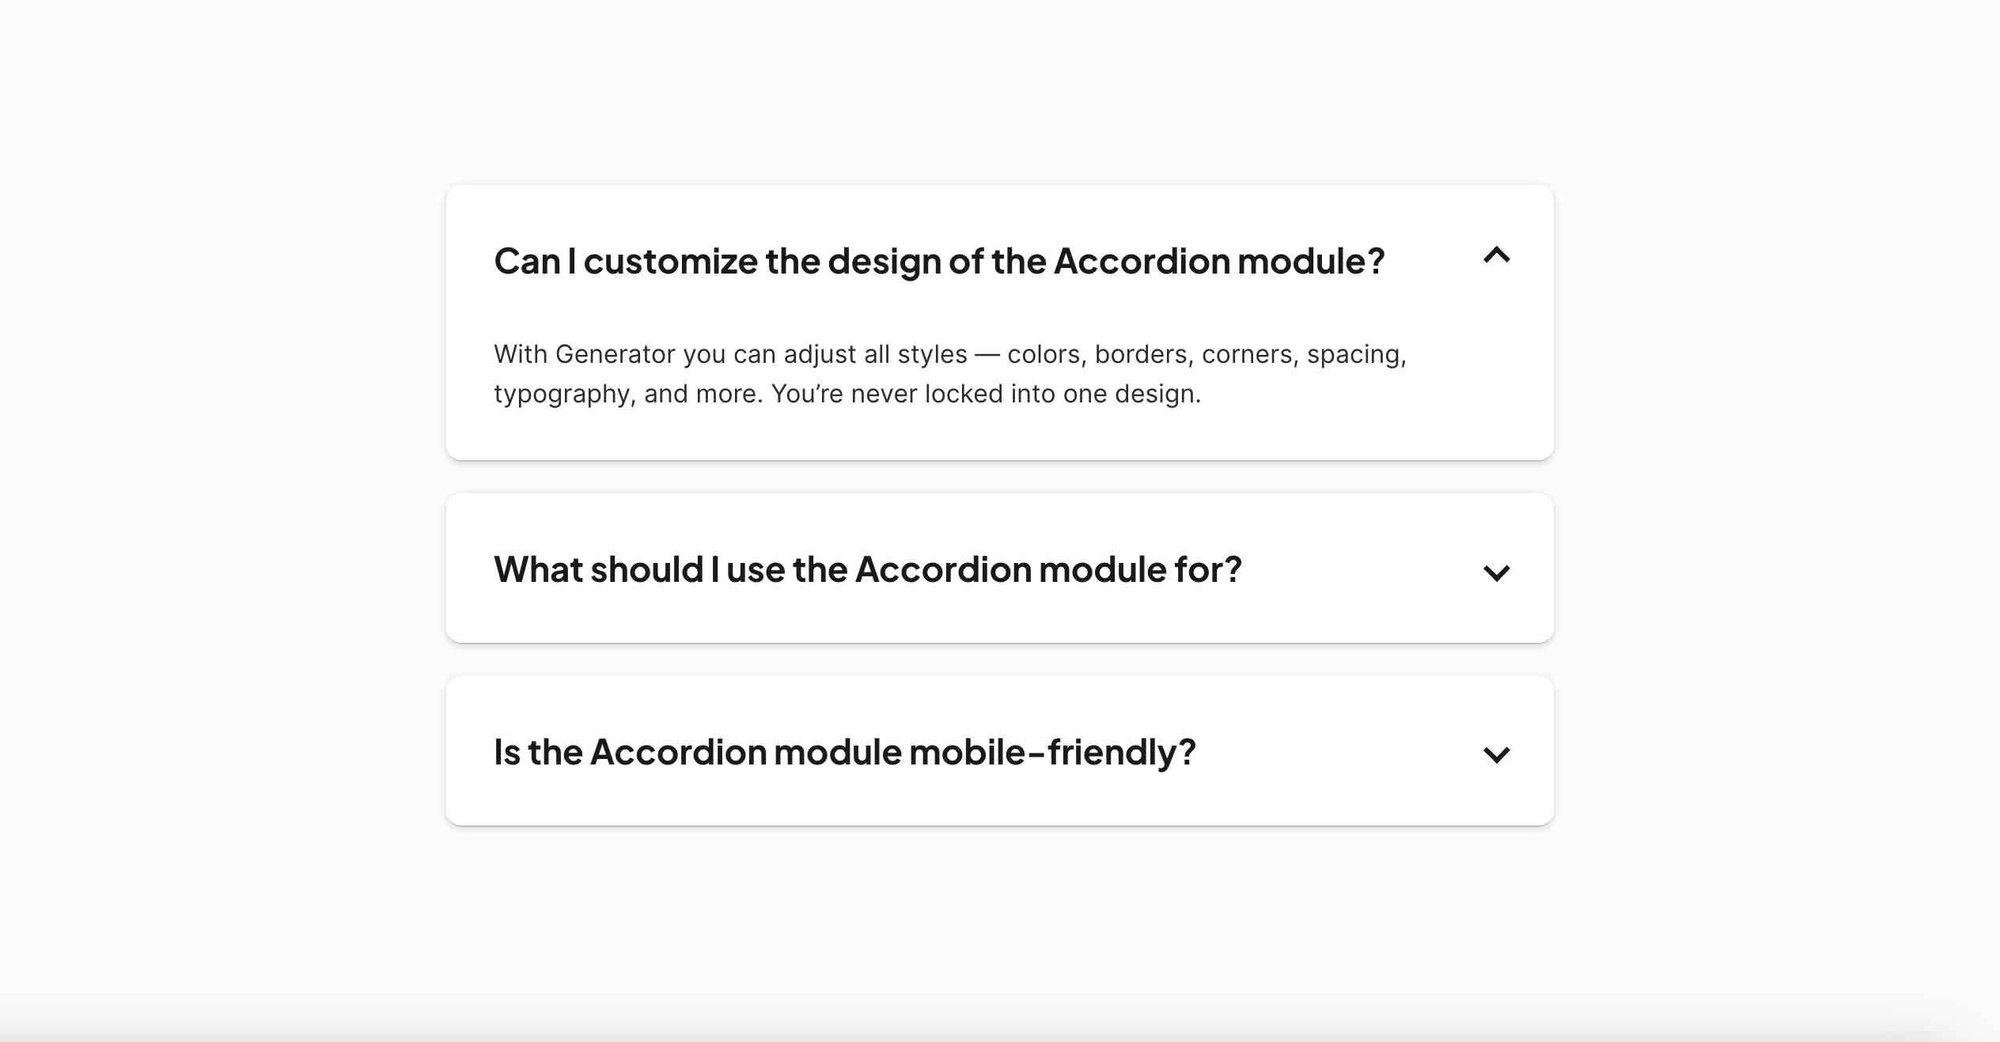This screenshot has height=1042, width=2000.
Task: Click the word "Can" starting the first question
Action: point(527,261)
